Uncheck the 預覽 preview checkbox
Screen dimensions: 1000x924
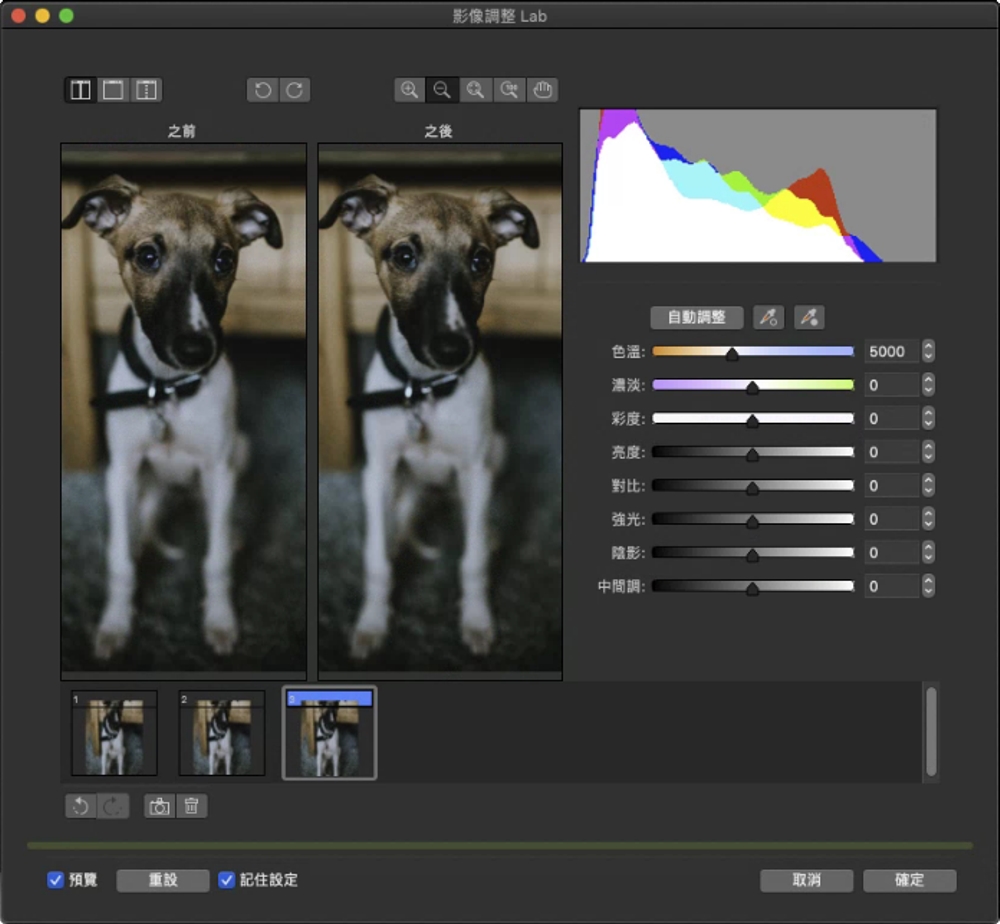[56, 880]
